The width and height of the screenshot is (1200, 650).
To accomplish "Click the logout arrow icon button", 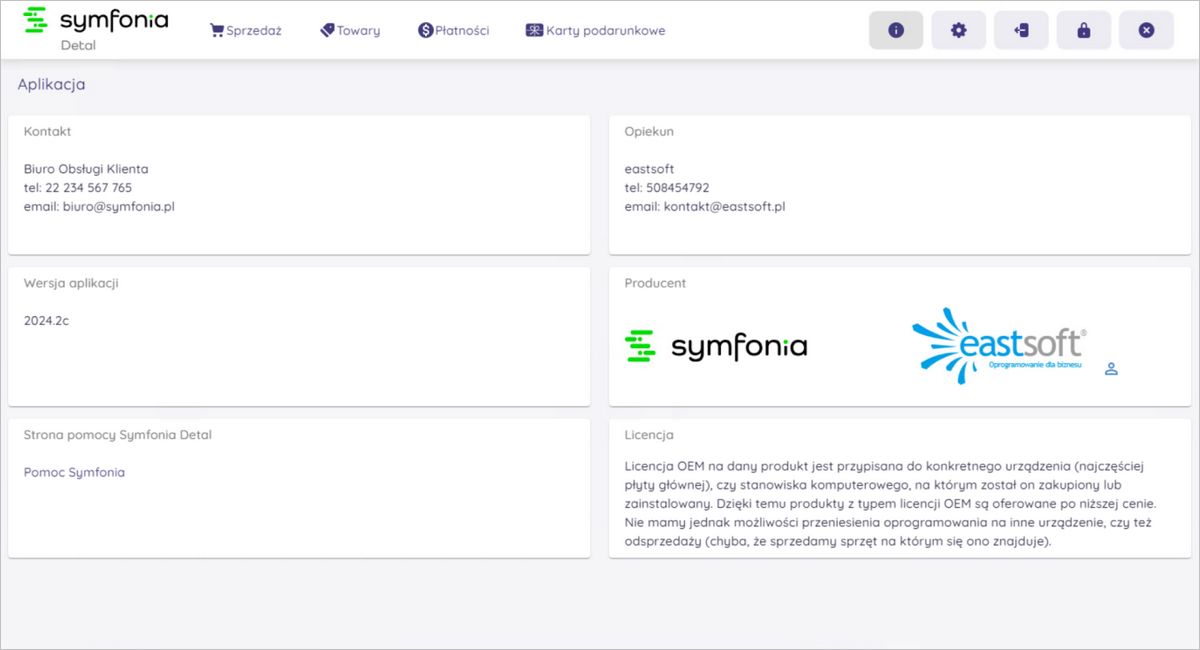I will pyautogui.click(x=1021, y=30).
